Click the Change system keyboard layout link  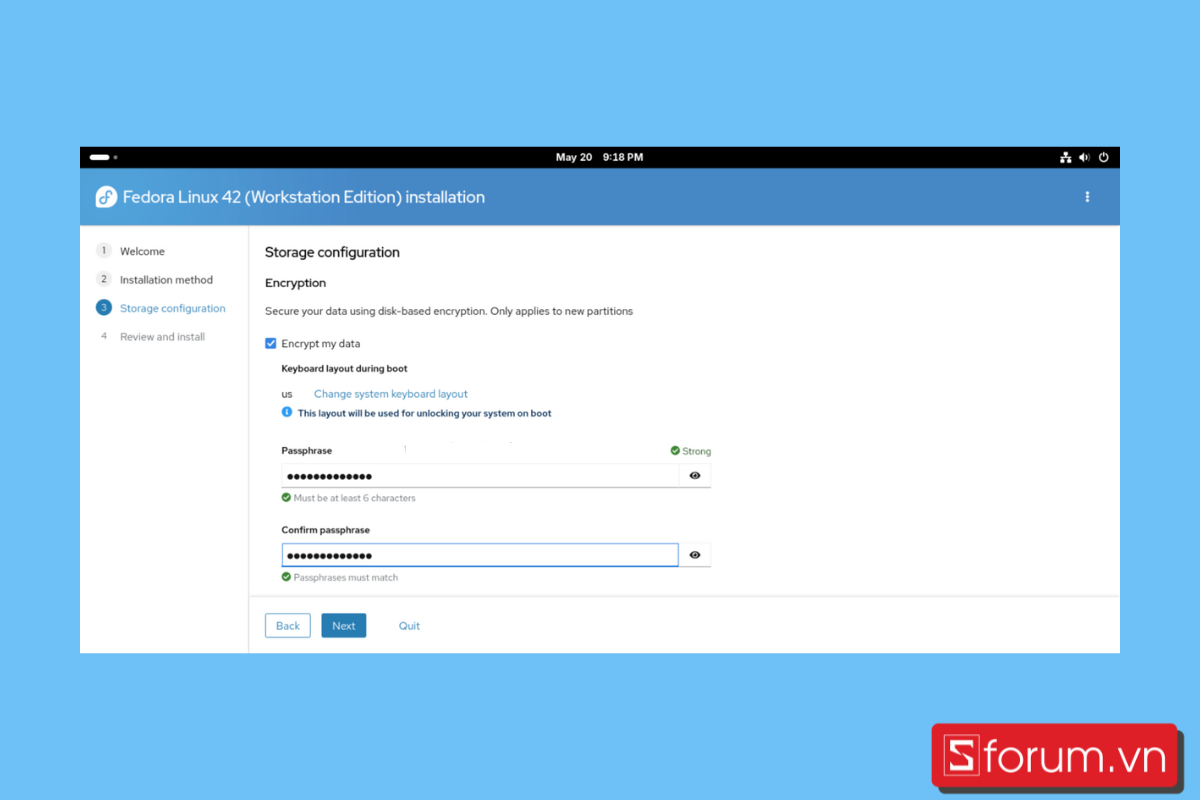[391, 394]
